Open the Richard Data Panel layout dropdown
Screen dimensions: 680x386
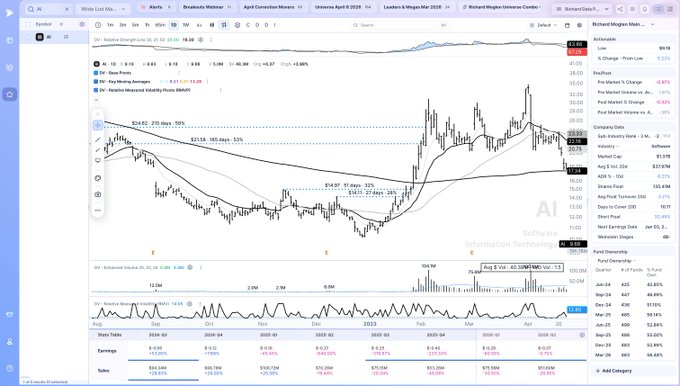tap(582, 9)
